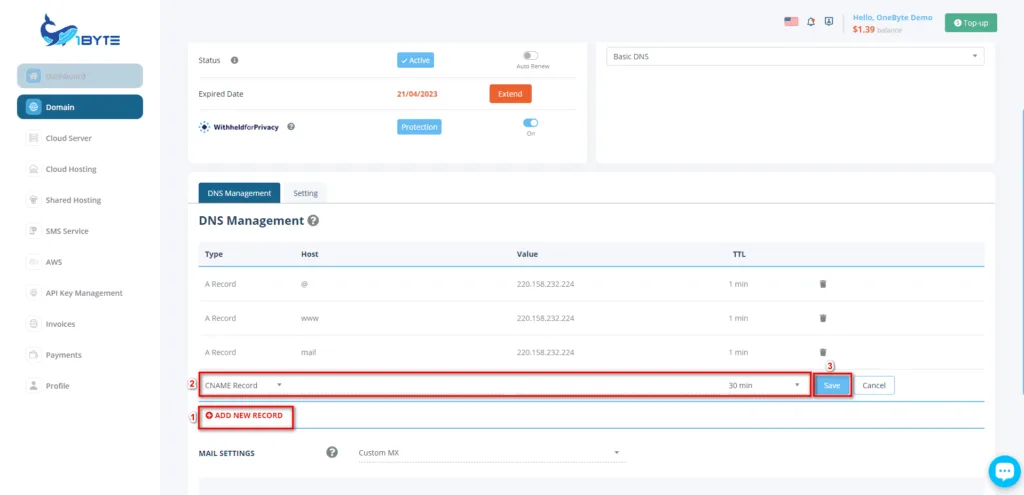
Task: Open the live chat bubble
Action: coord(1002,472)
